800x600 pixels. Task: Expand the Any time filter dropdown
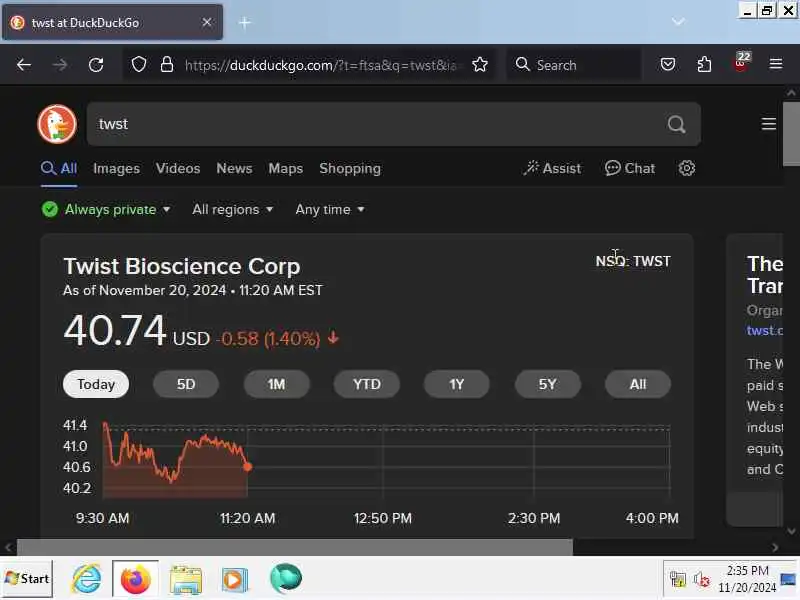click(330, 209)
